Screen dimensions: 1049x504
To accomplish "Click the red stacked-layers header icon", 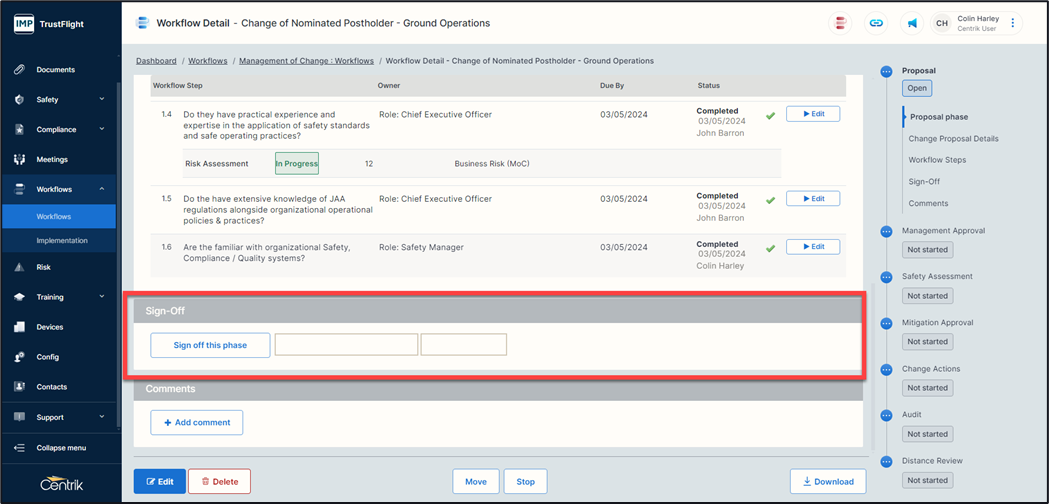I will (841, 23).
